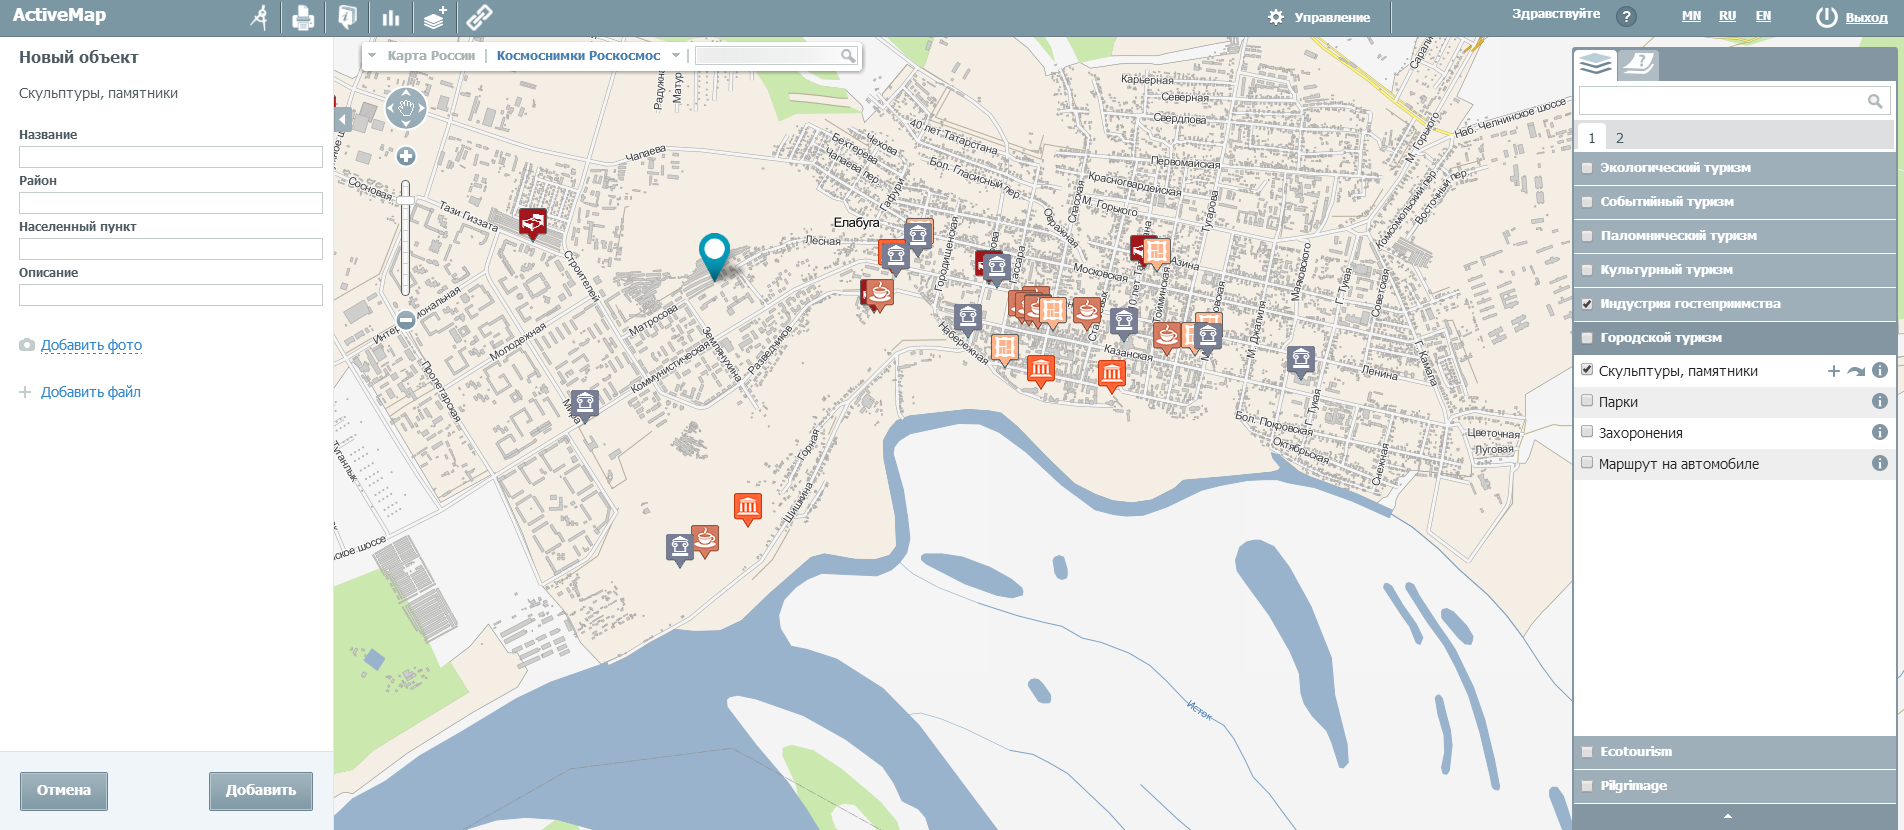Show info for the Парки layer
The width and height of the screenshot is (1904, 830).
(1879, 401)
